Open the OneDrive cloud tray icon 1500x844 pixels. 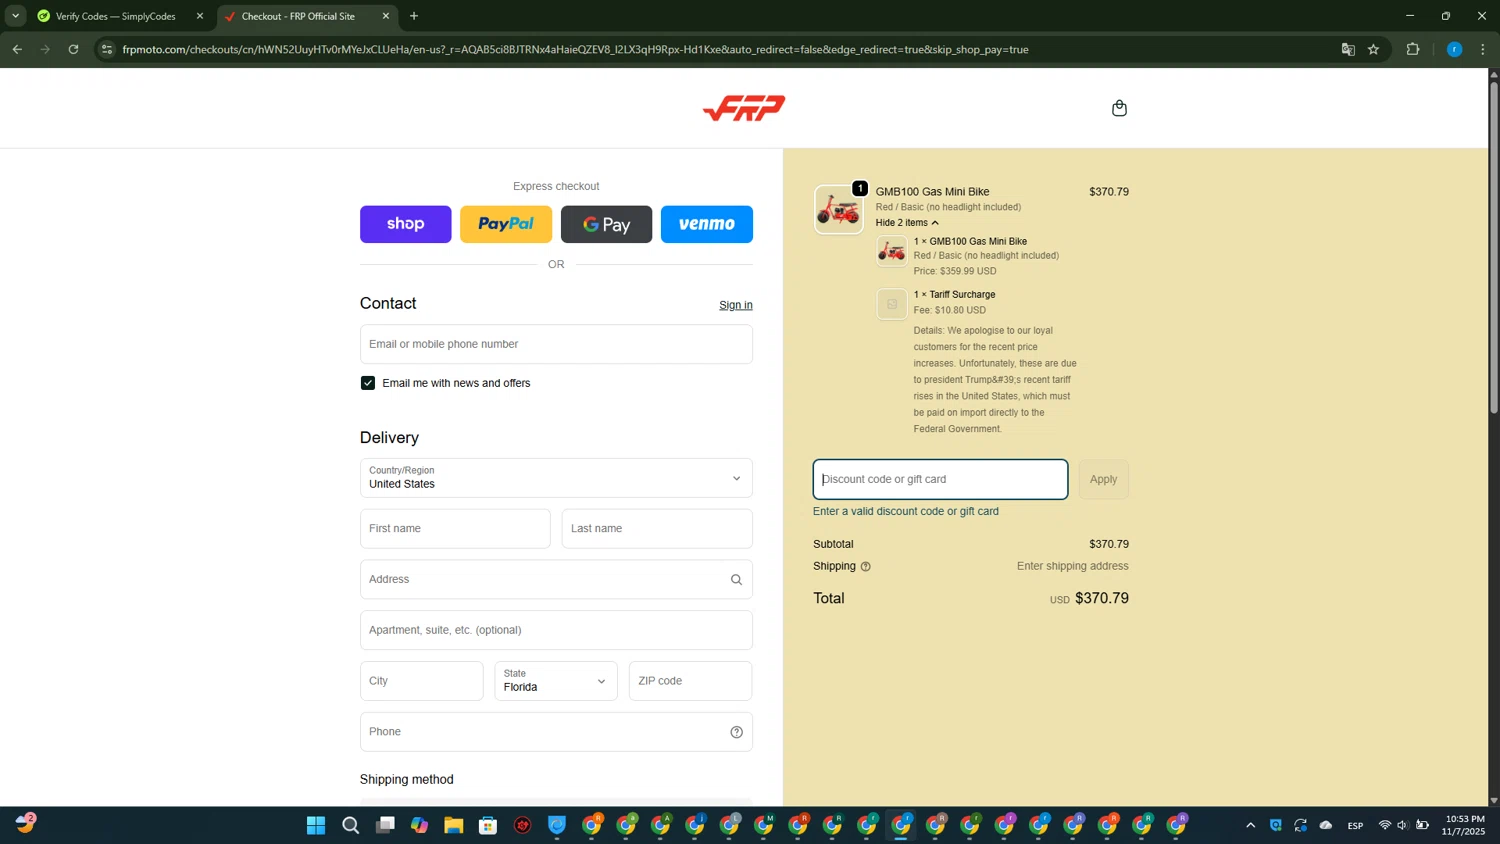[x=1326, y=825]
